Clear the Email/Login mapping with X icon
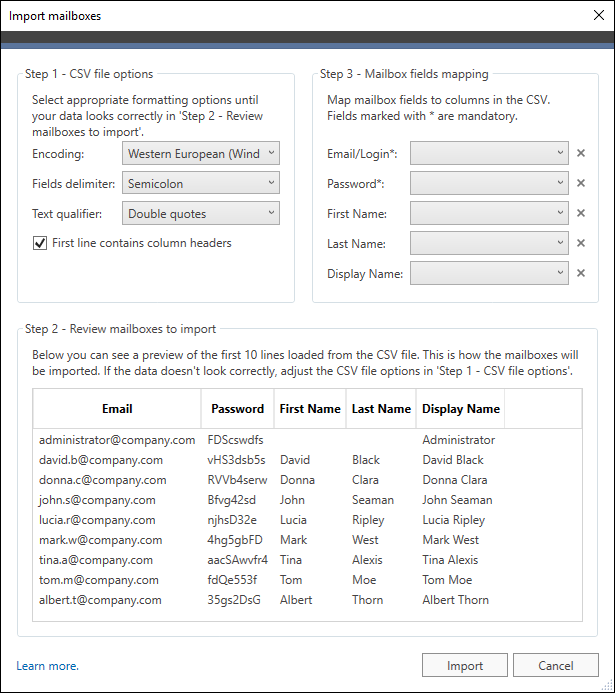 581,153
